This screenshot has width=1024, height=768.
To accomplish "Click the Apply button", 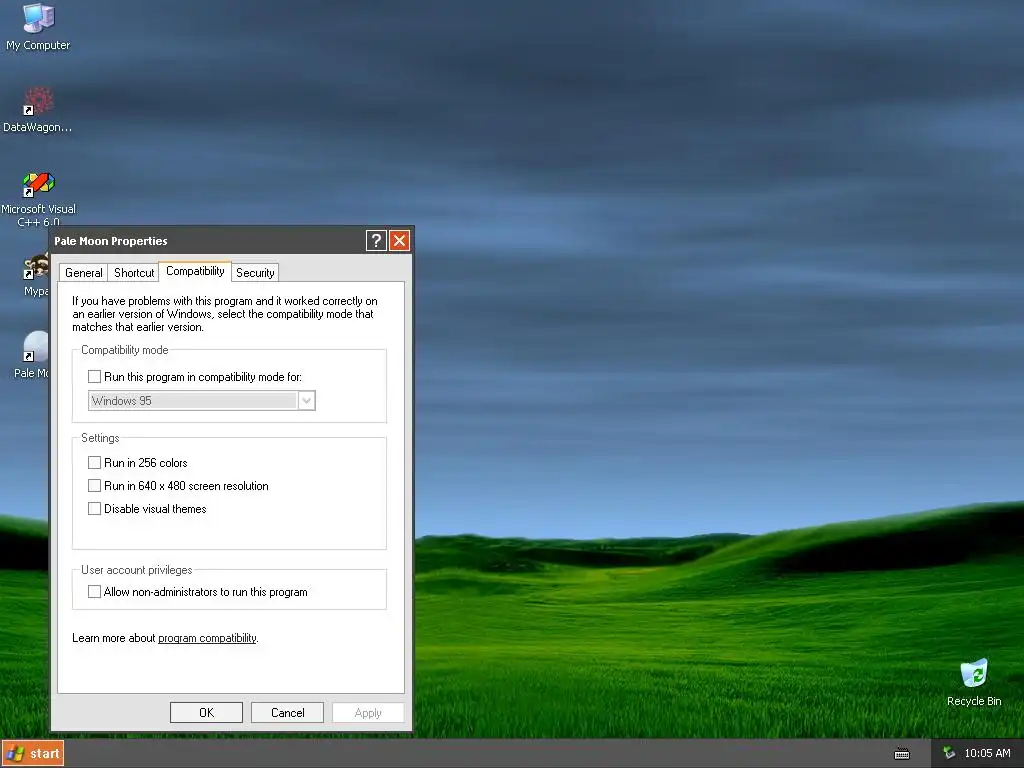I will tap(368, 712).
